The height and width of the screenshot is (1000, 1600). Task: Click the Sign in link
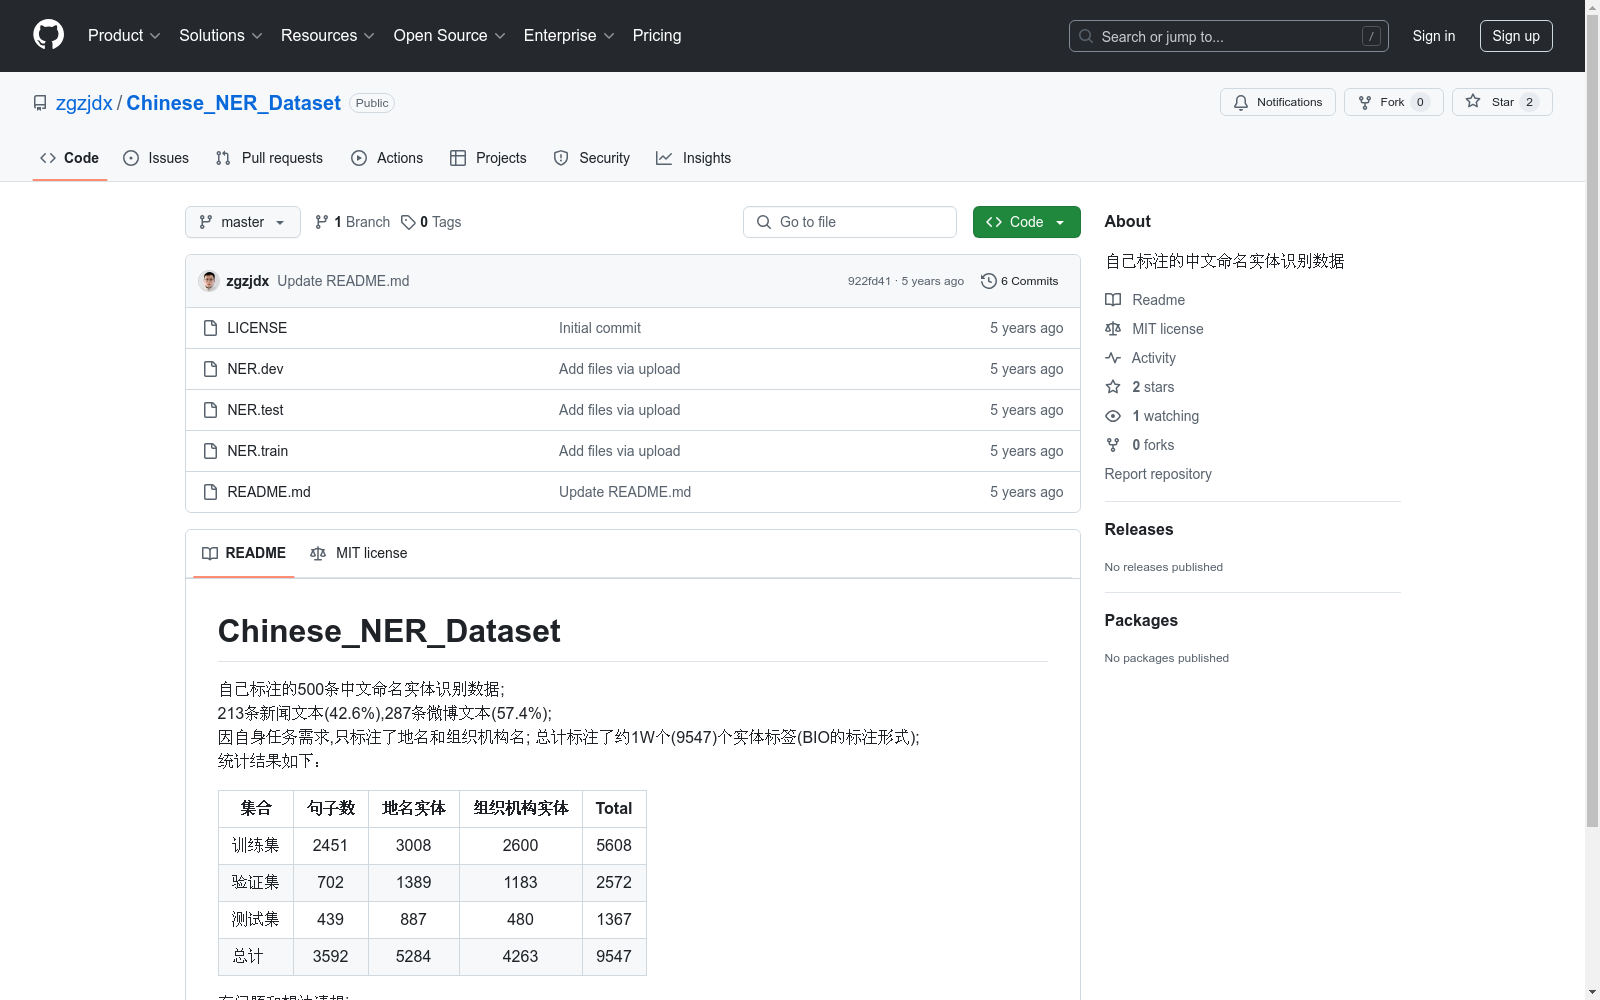[x=1434, y=36]
